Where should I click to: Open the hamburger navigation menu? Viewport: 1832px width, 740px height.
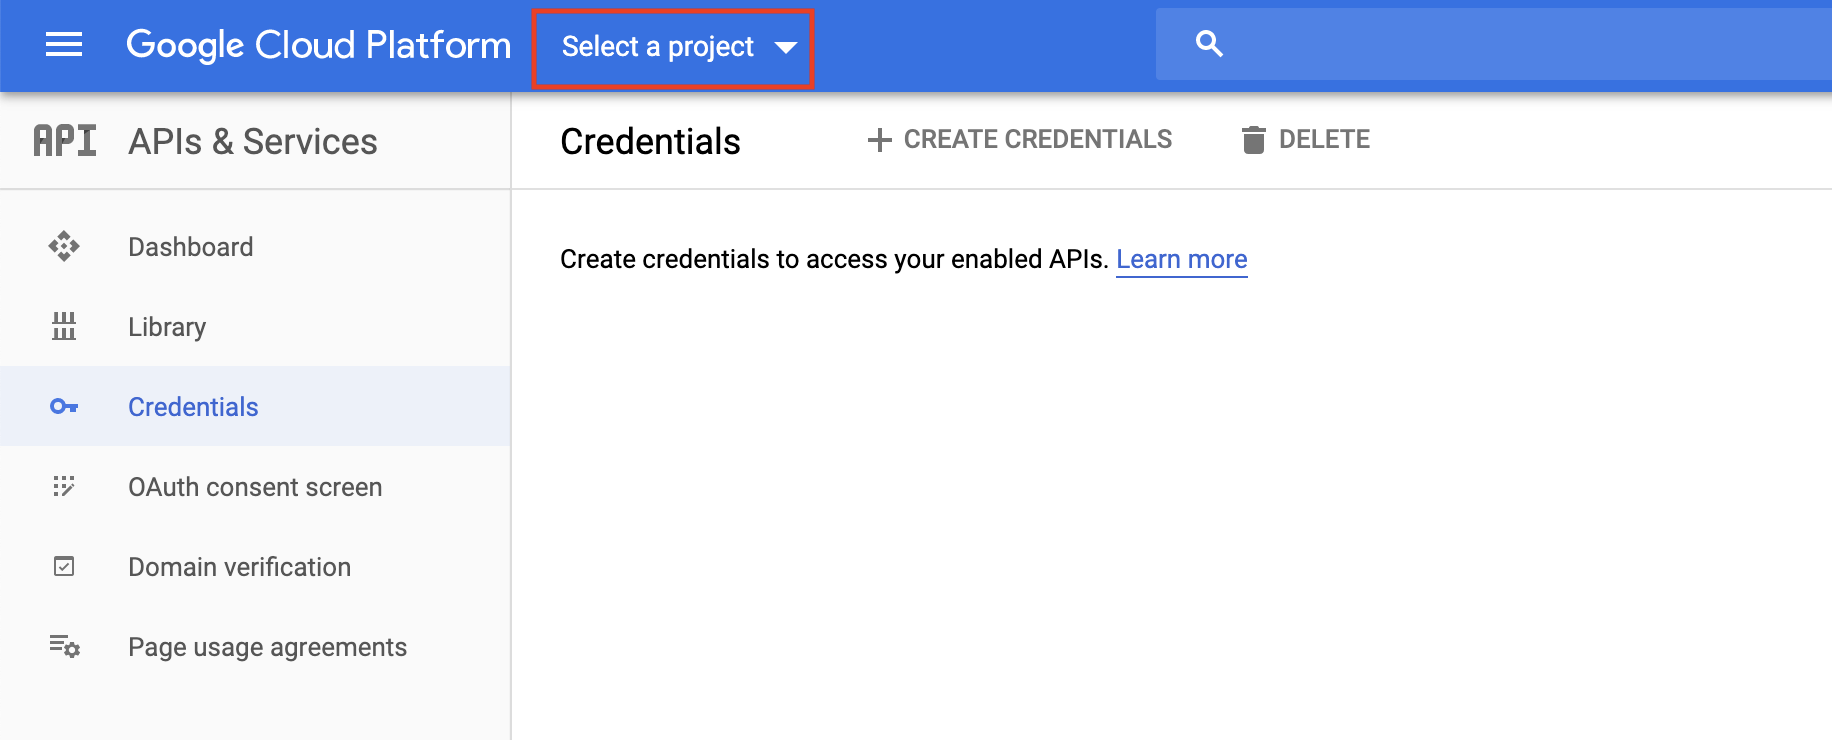(64, 45)
